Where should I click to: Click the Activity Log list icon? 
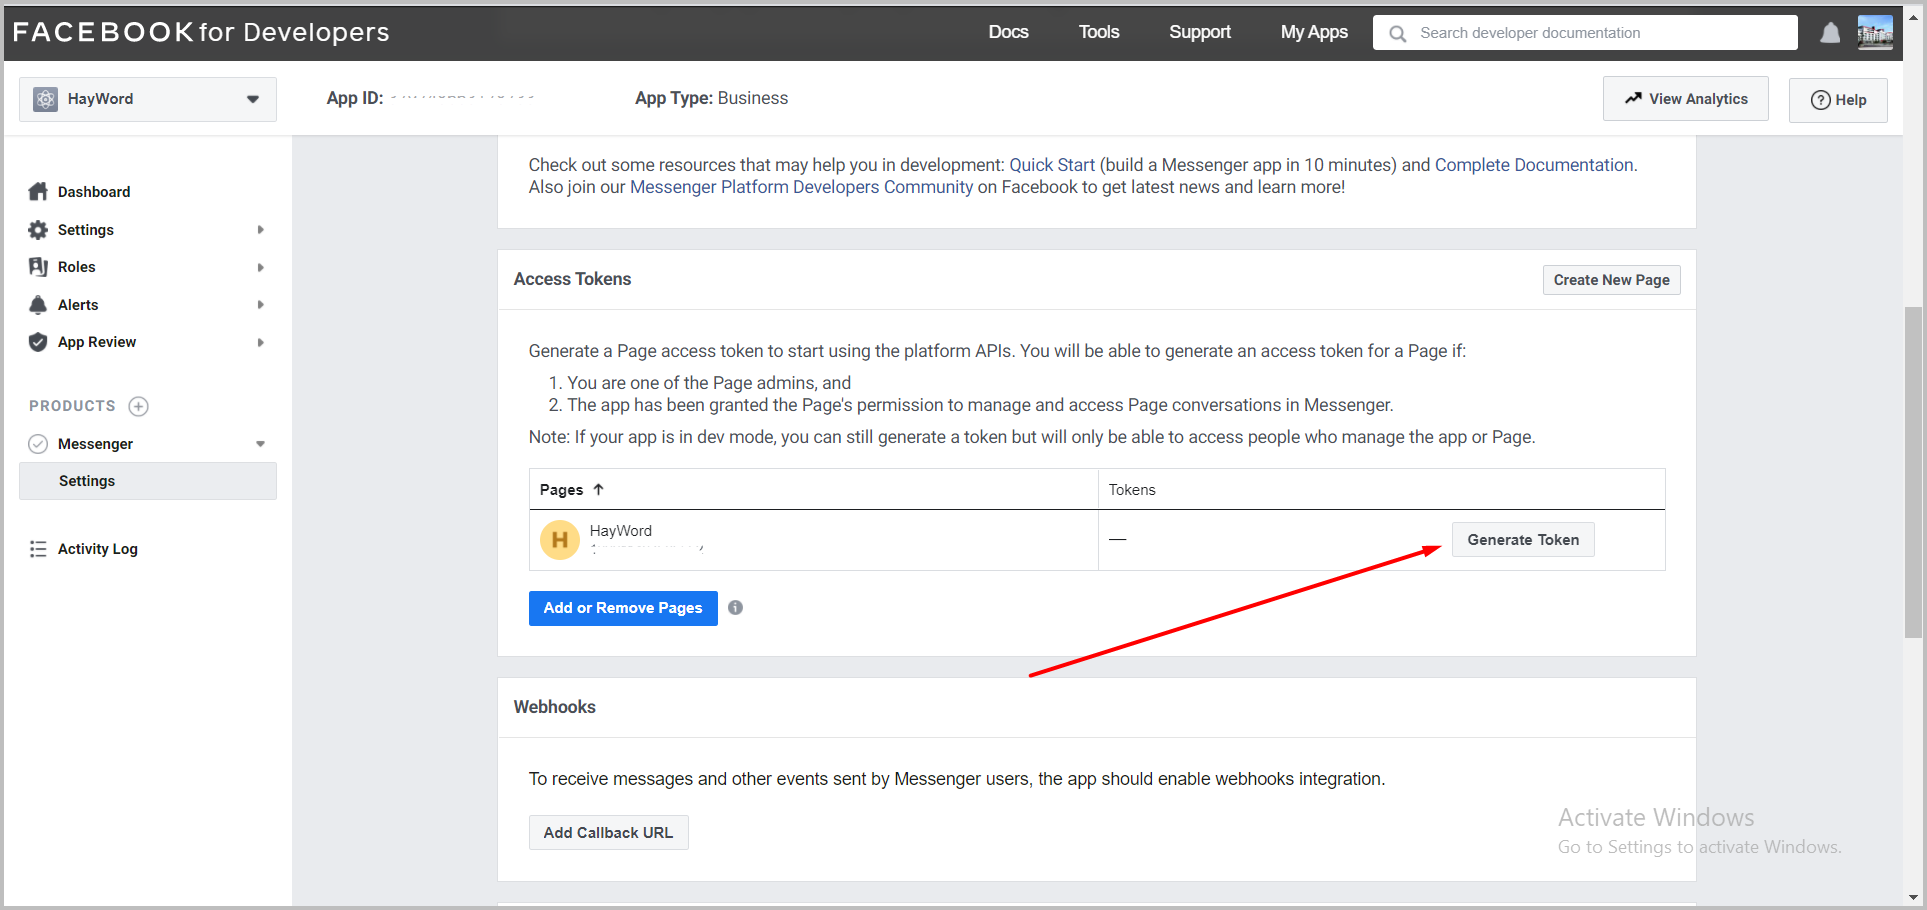[x=38, y=549]
